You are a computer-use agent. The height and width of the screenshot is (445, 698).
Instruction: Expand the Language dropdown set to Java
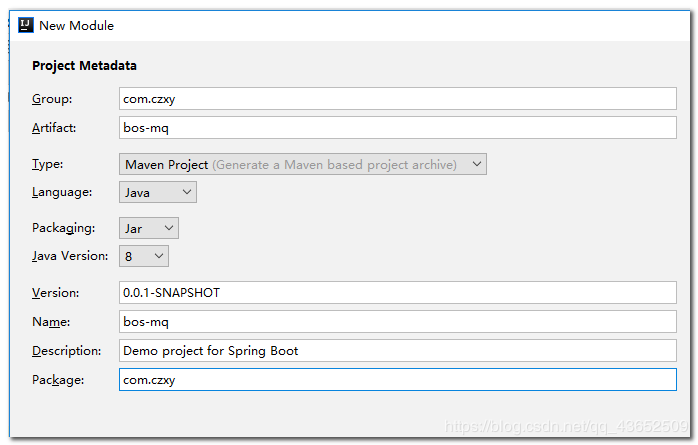click(158, 192)
